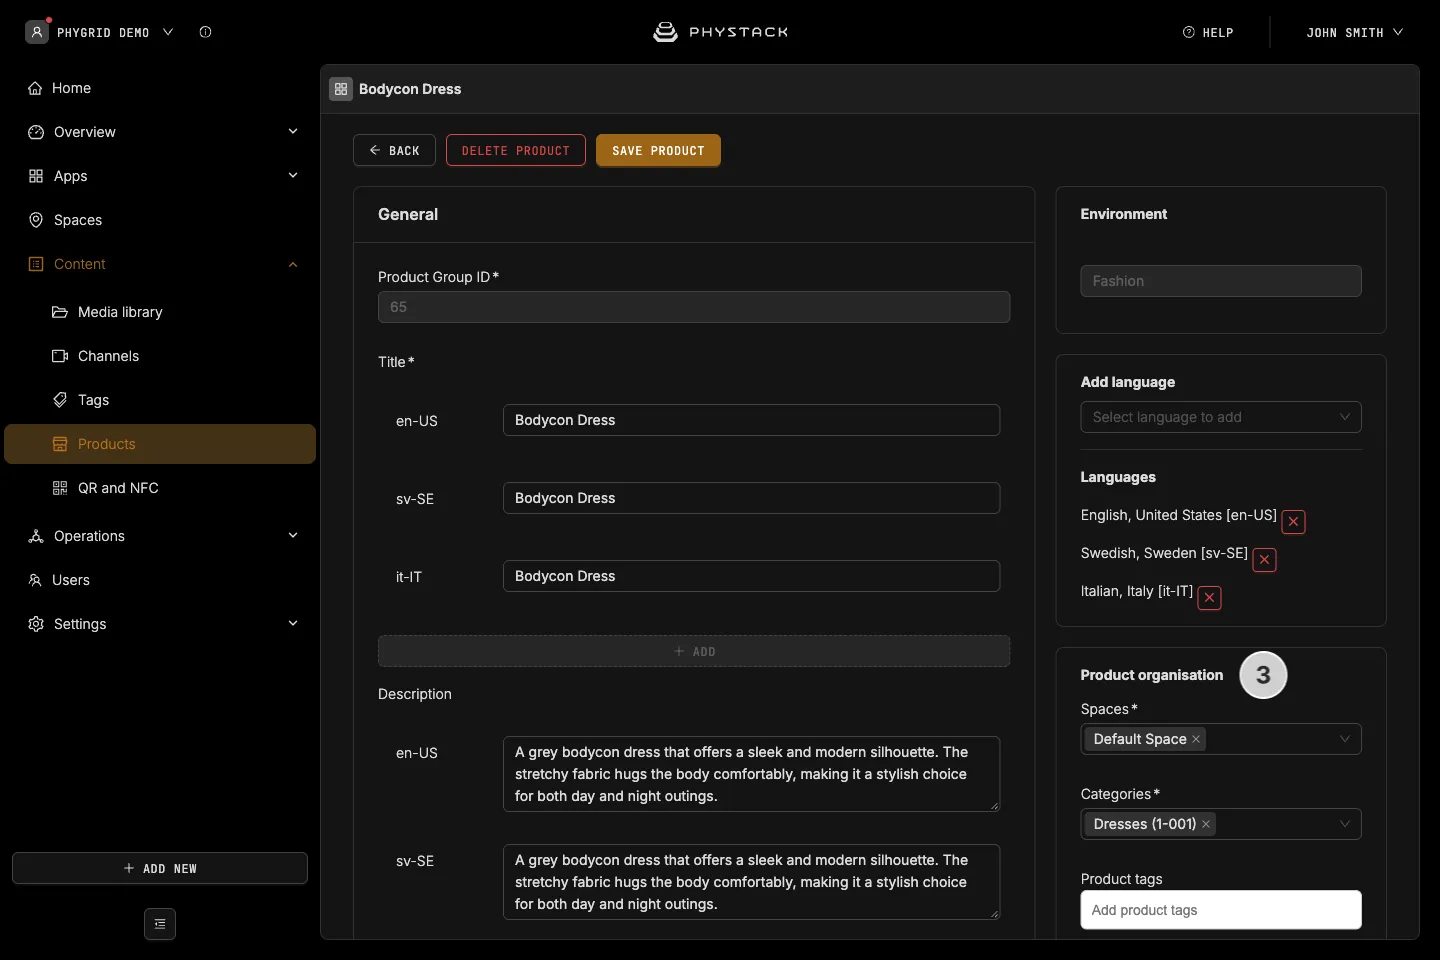Focus the Add product tags field
This screenshot has width=1440, height=960.
(x=1220, y=910)
